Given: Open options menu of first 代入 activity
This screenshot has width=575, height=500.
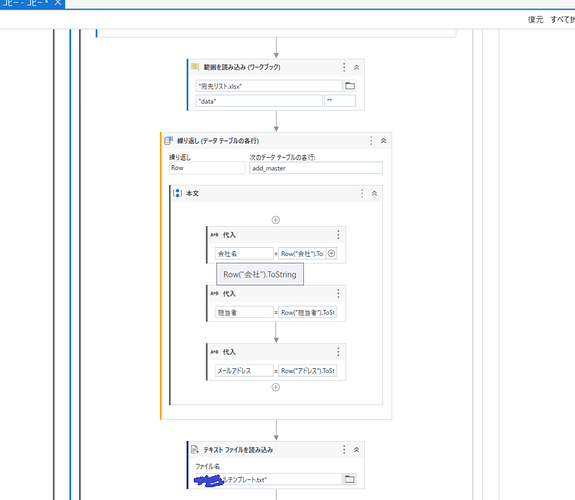Looking at the screenshot, I should click(338, 235).
